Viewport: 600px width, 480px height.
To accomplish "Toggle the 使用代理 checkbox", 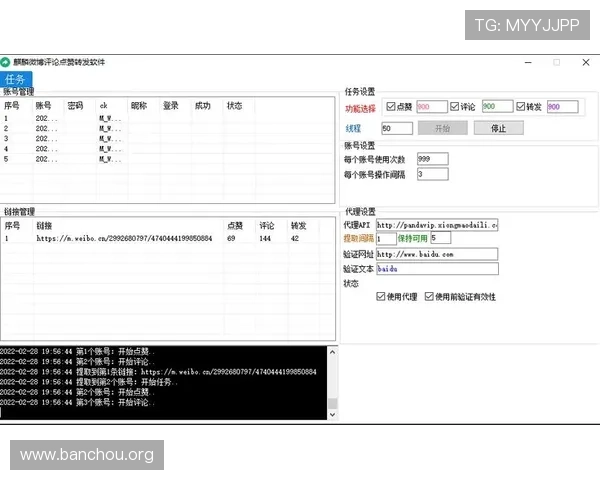I will [x=381, y=297].
